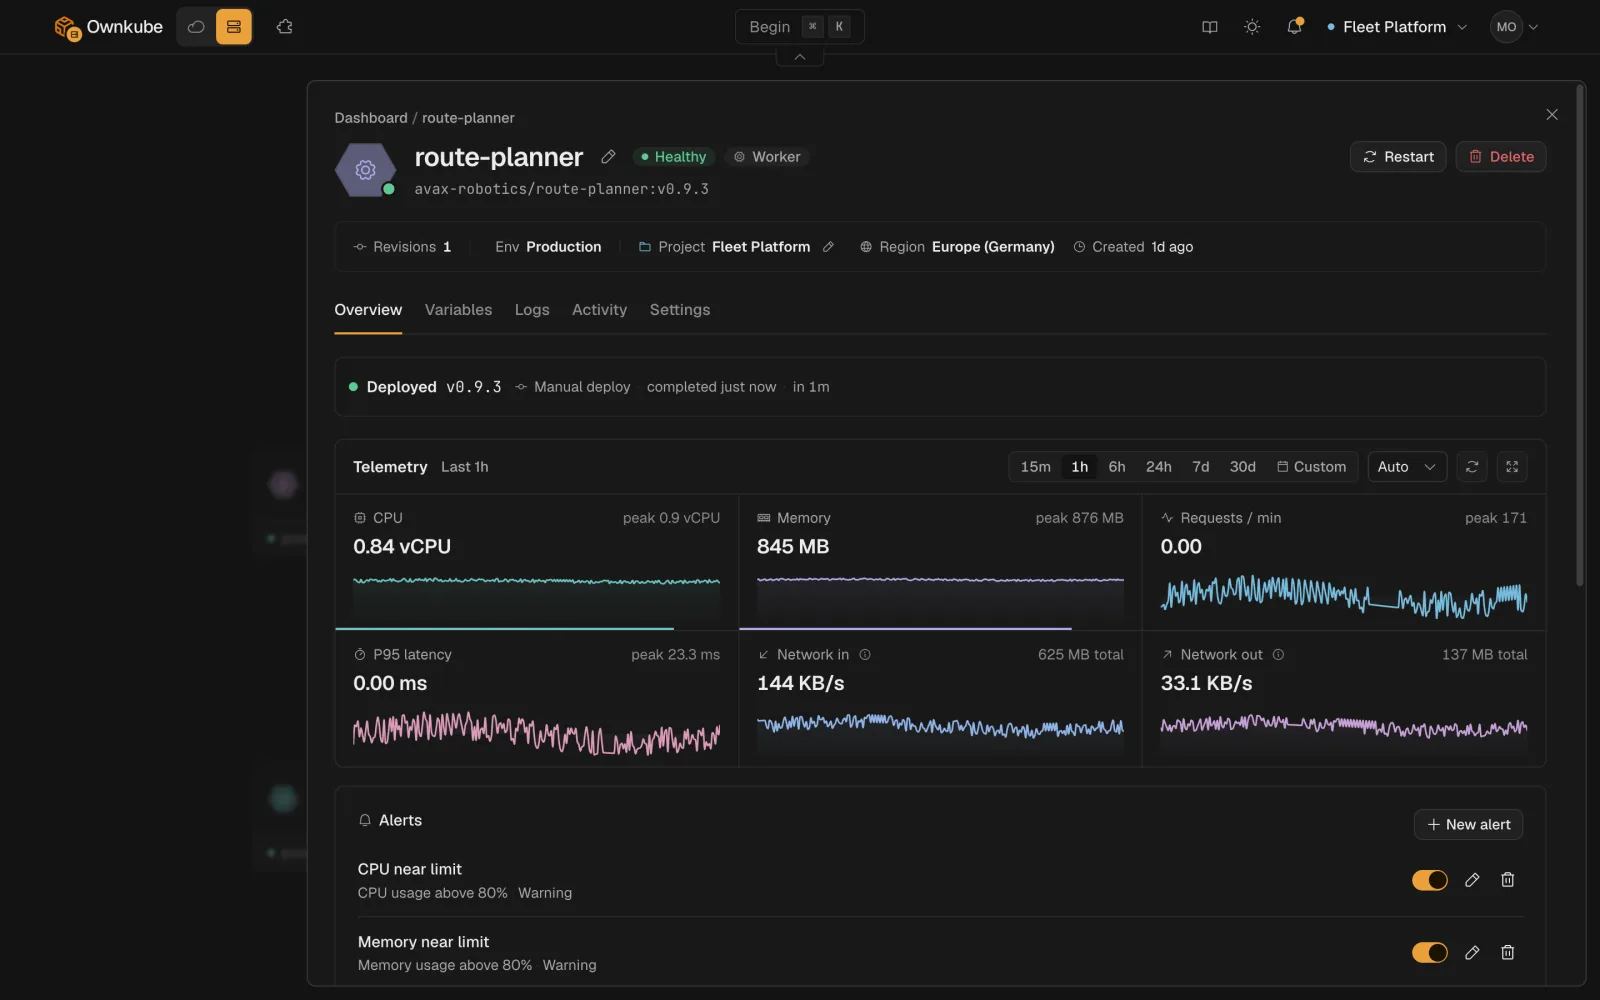Show Network out info tooltip icon
The height and width of the screenshot is (1000, 1600).
[1278, 655]
